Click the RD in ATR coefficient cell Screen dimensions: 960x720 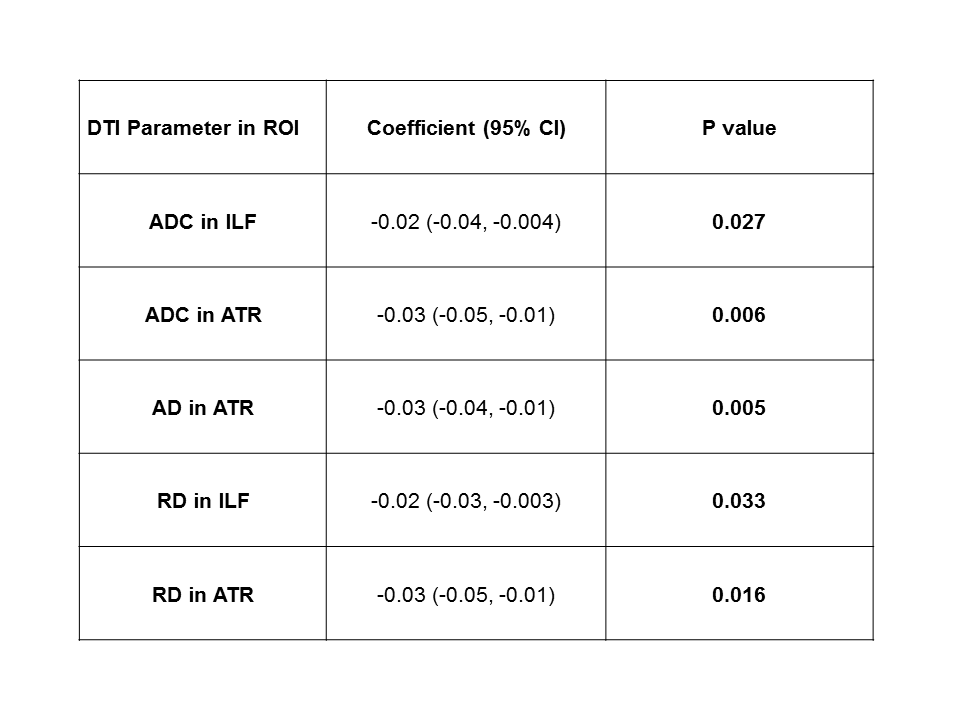coord(466,595)
